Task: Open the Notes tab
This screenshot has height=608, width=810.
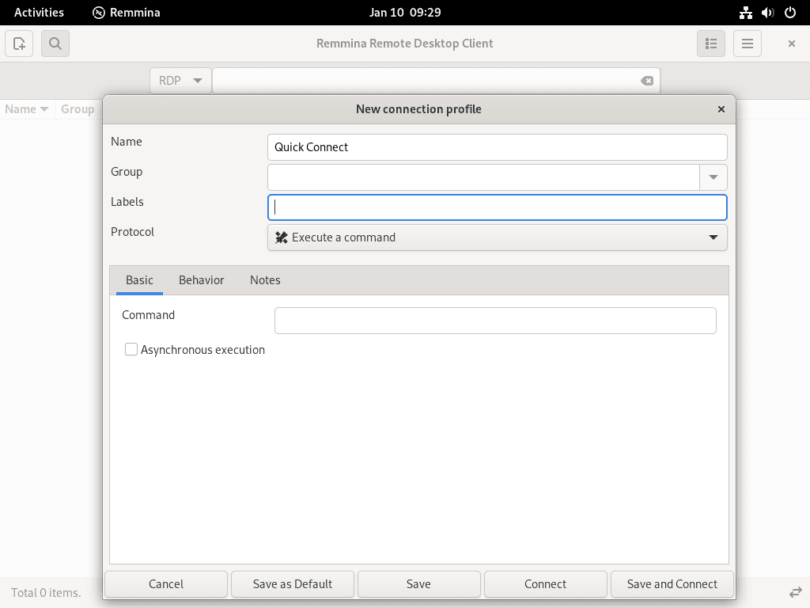Action: pyautogui.click(x=264, y=280)
